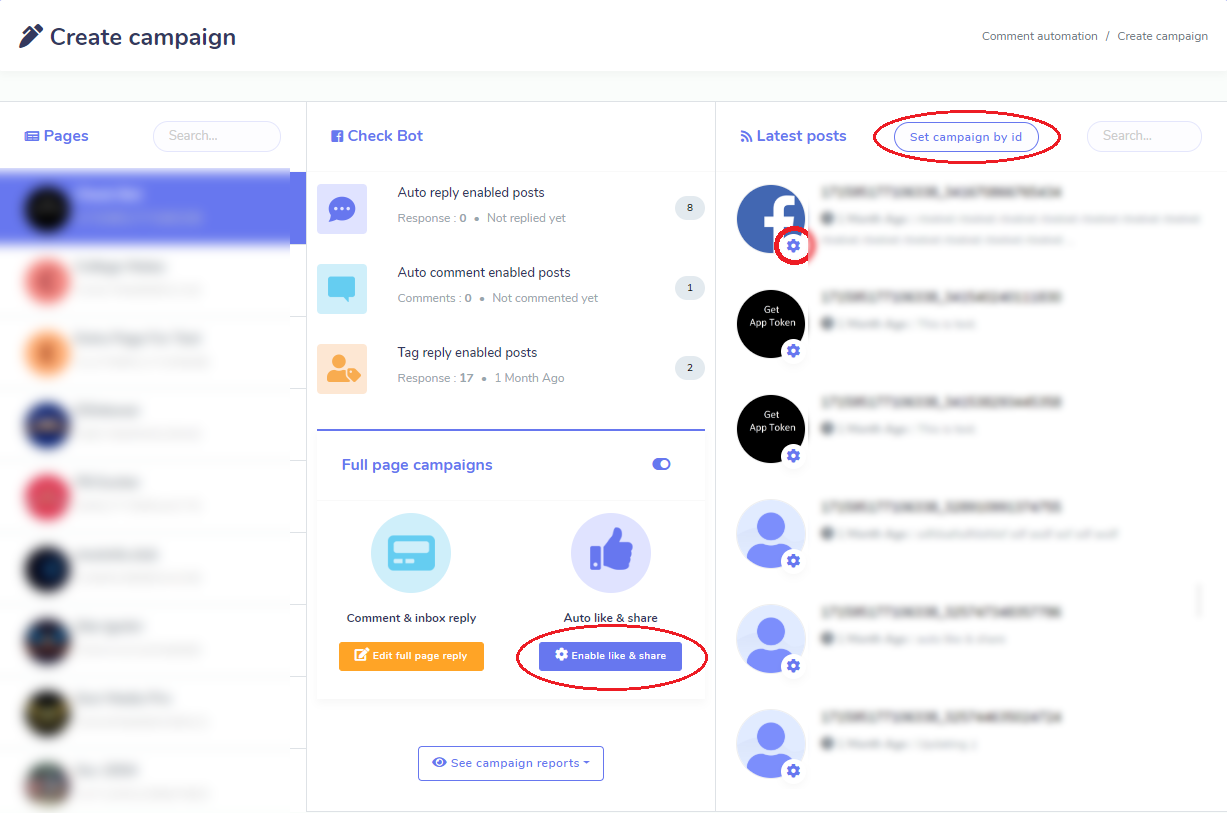
Task: Toggle the Full page campaigns switch
Action: pos(661,464)
